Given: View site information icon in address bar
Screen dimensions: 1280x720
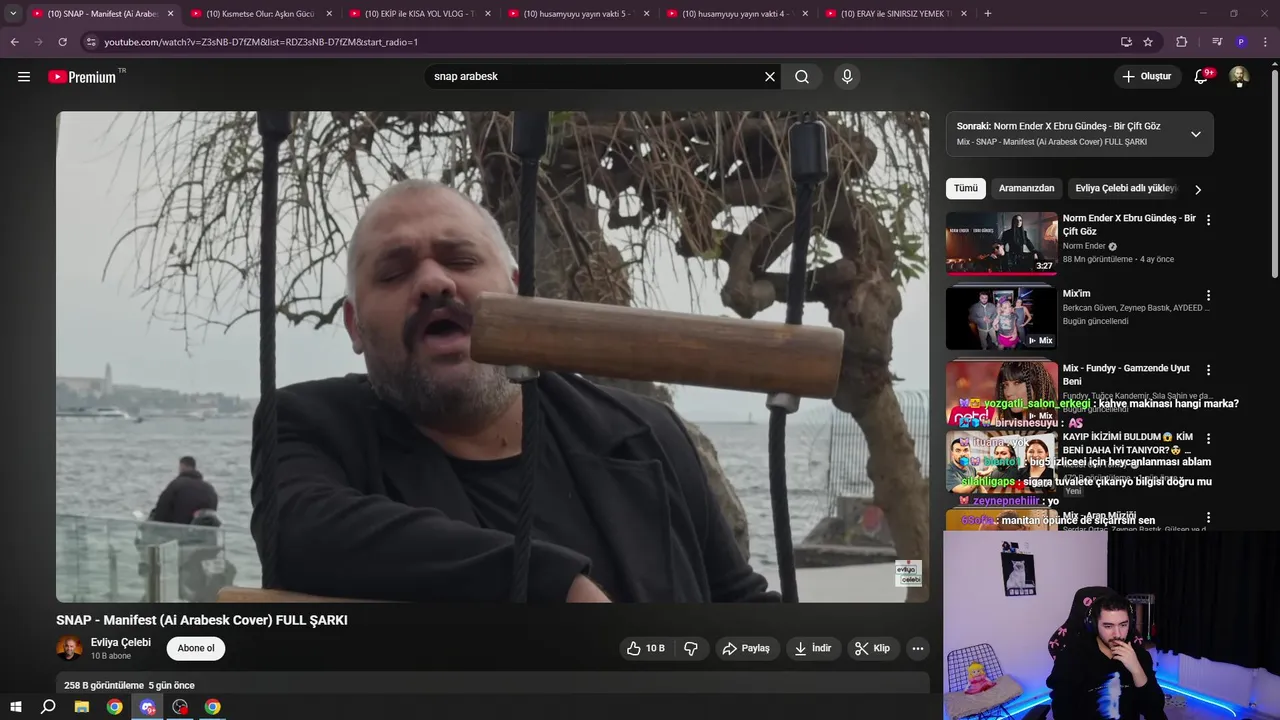Looking at the screenshot, I should coord(91,42).
